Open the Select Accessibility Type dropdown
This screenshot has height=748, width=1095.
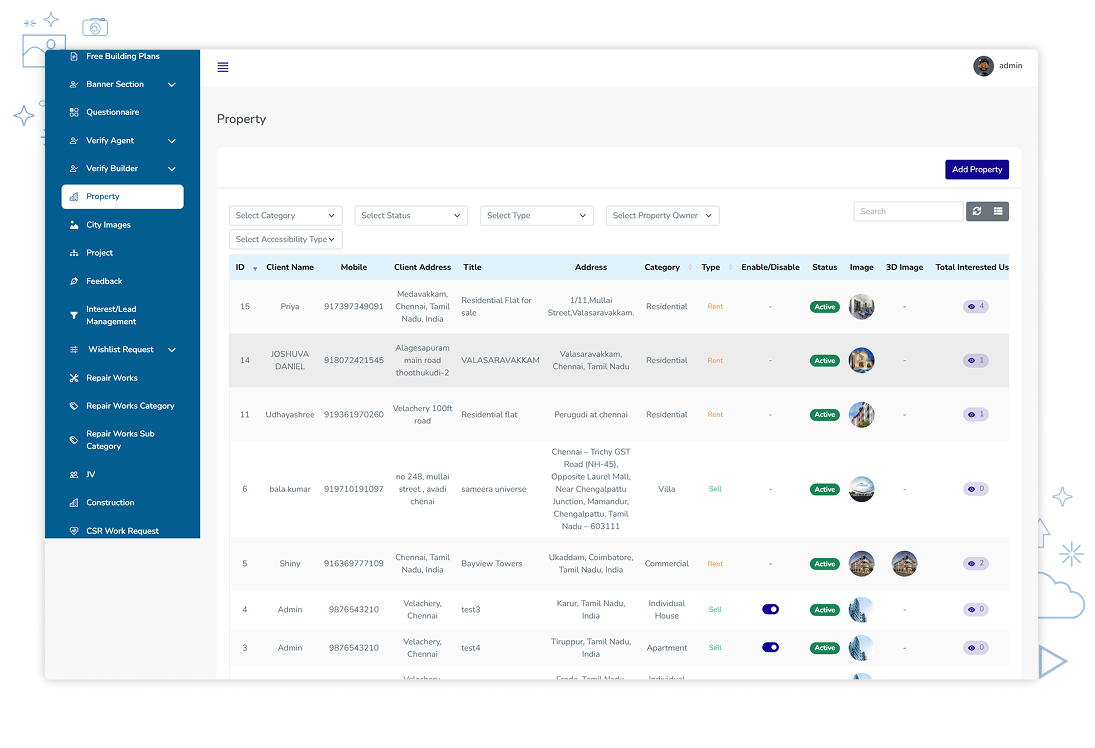coord(286,240)
